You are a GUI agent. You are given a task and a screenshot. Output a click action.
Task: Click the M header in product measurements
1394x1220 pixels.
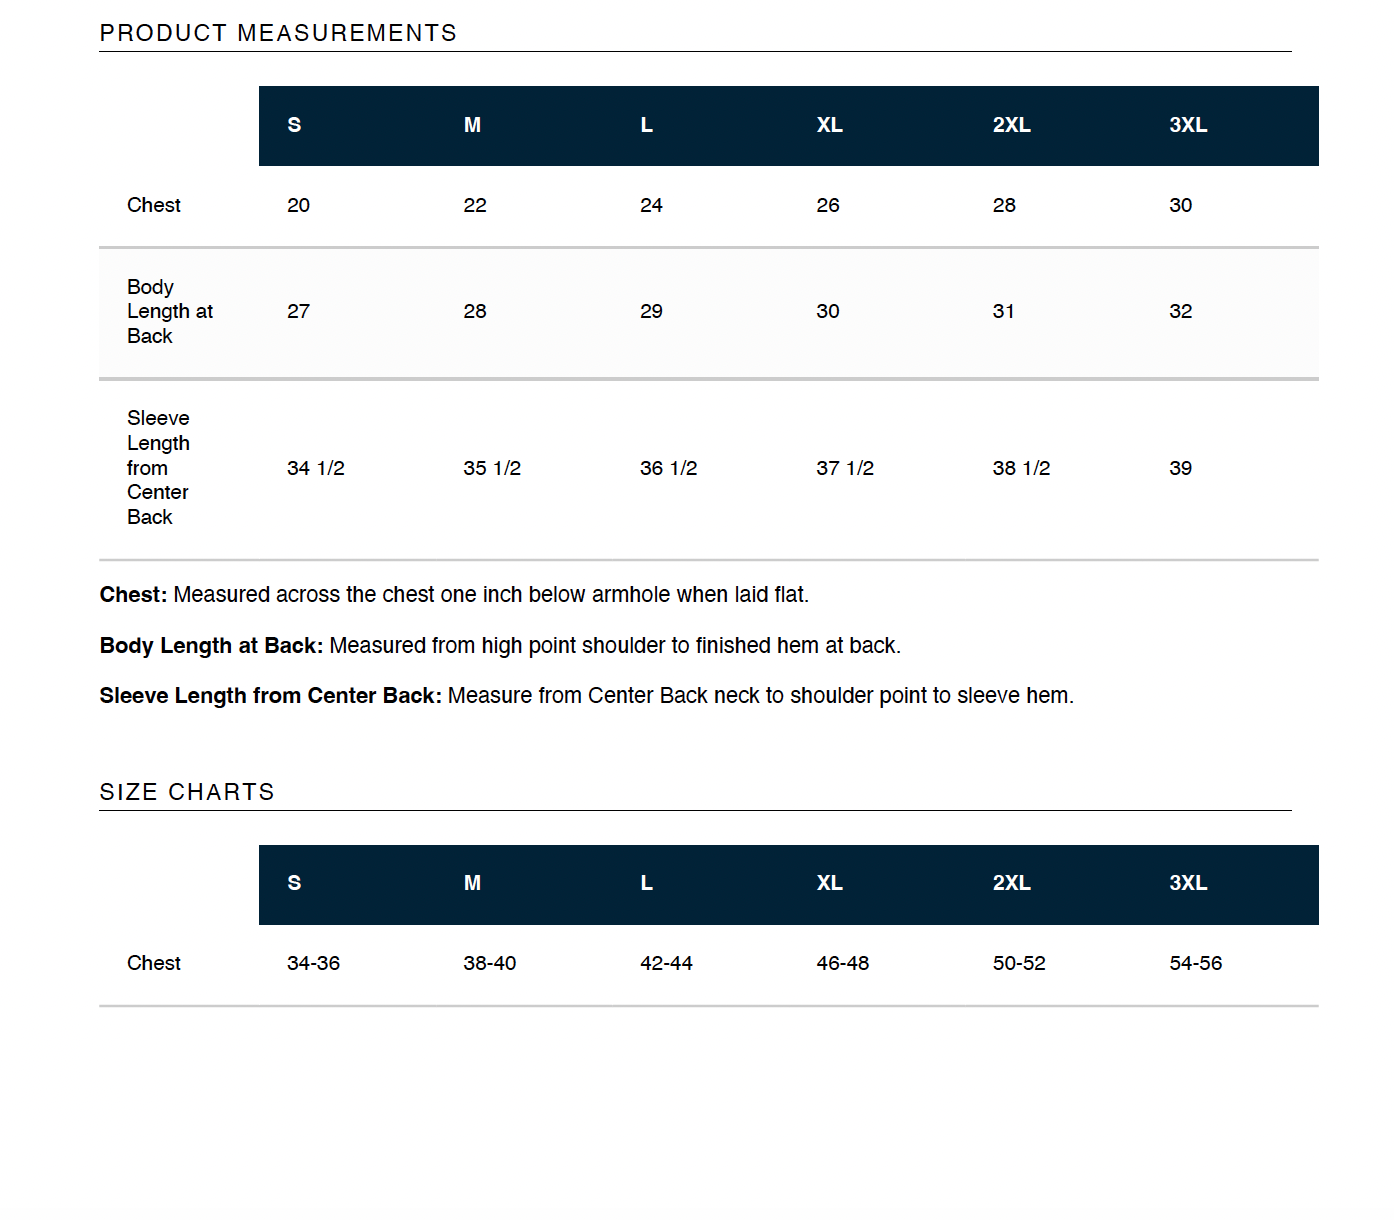coord(472,125)
